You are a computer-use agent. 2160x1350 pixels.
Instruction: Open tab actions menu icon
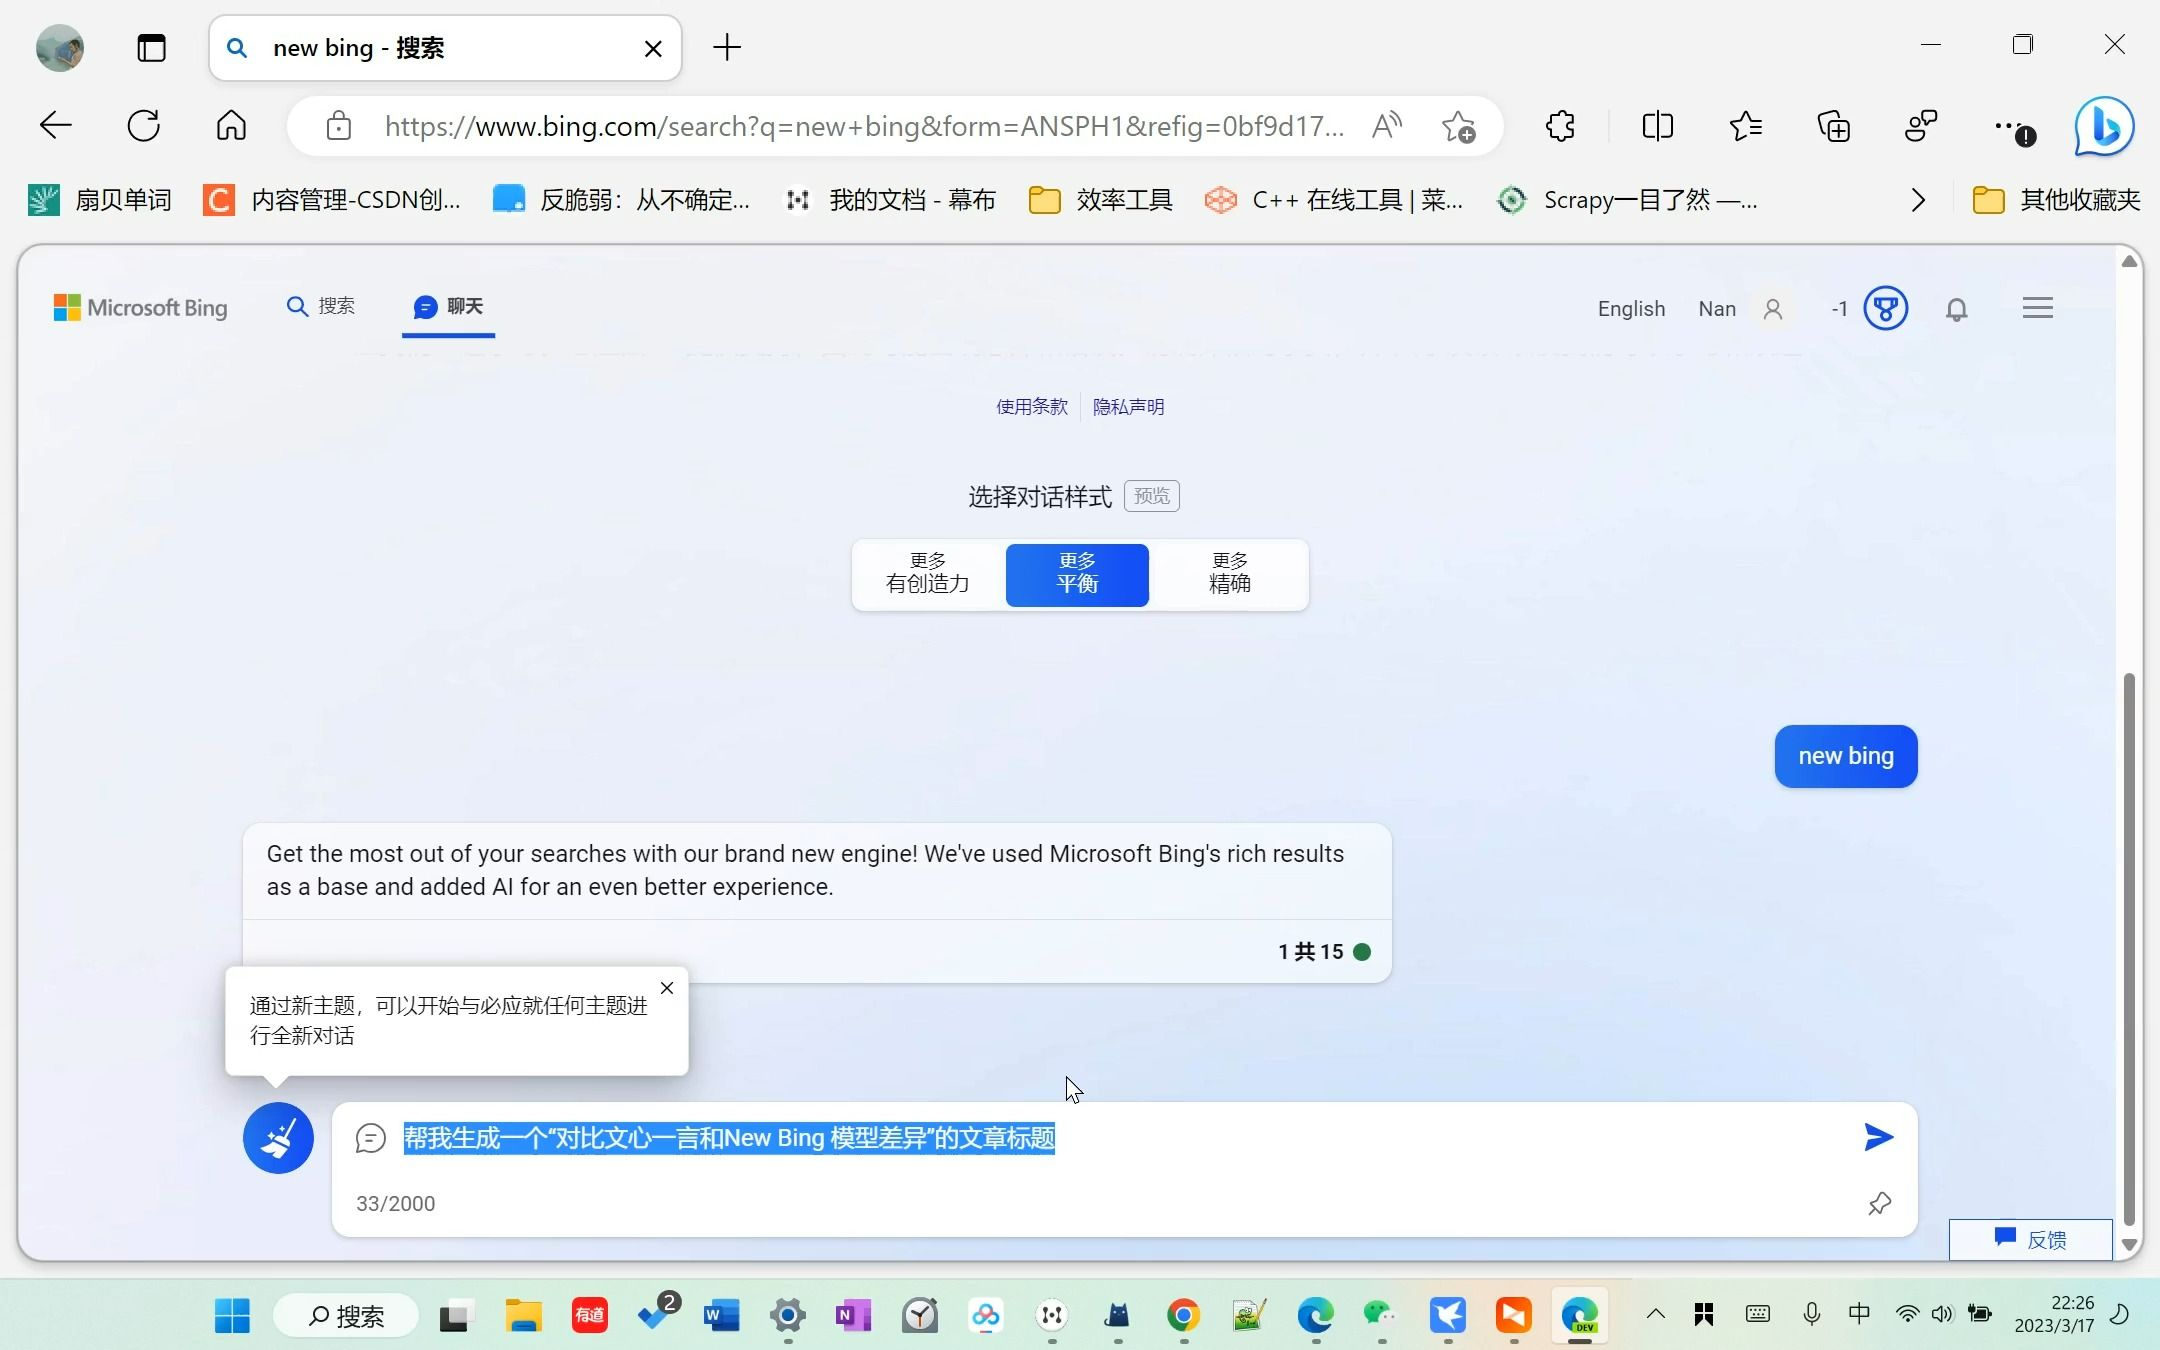(151, 48)
